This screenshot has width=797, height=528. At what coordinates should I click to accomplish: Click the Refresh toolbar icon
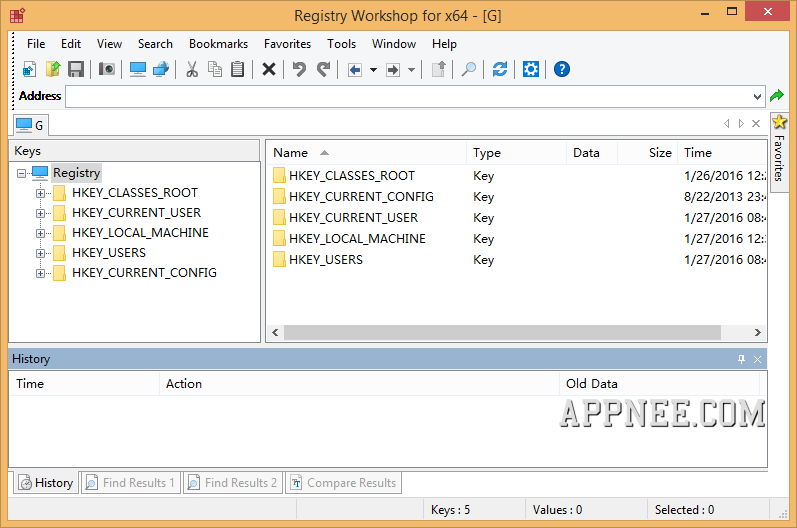click(x=500, y=69)
